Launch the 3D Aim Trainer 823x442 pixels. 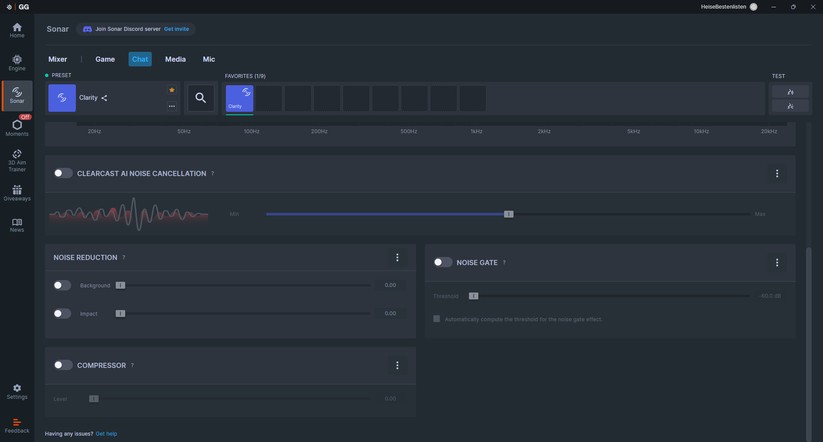(17, 160)
